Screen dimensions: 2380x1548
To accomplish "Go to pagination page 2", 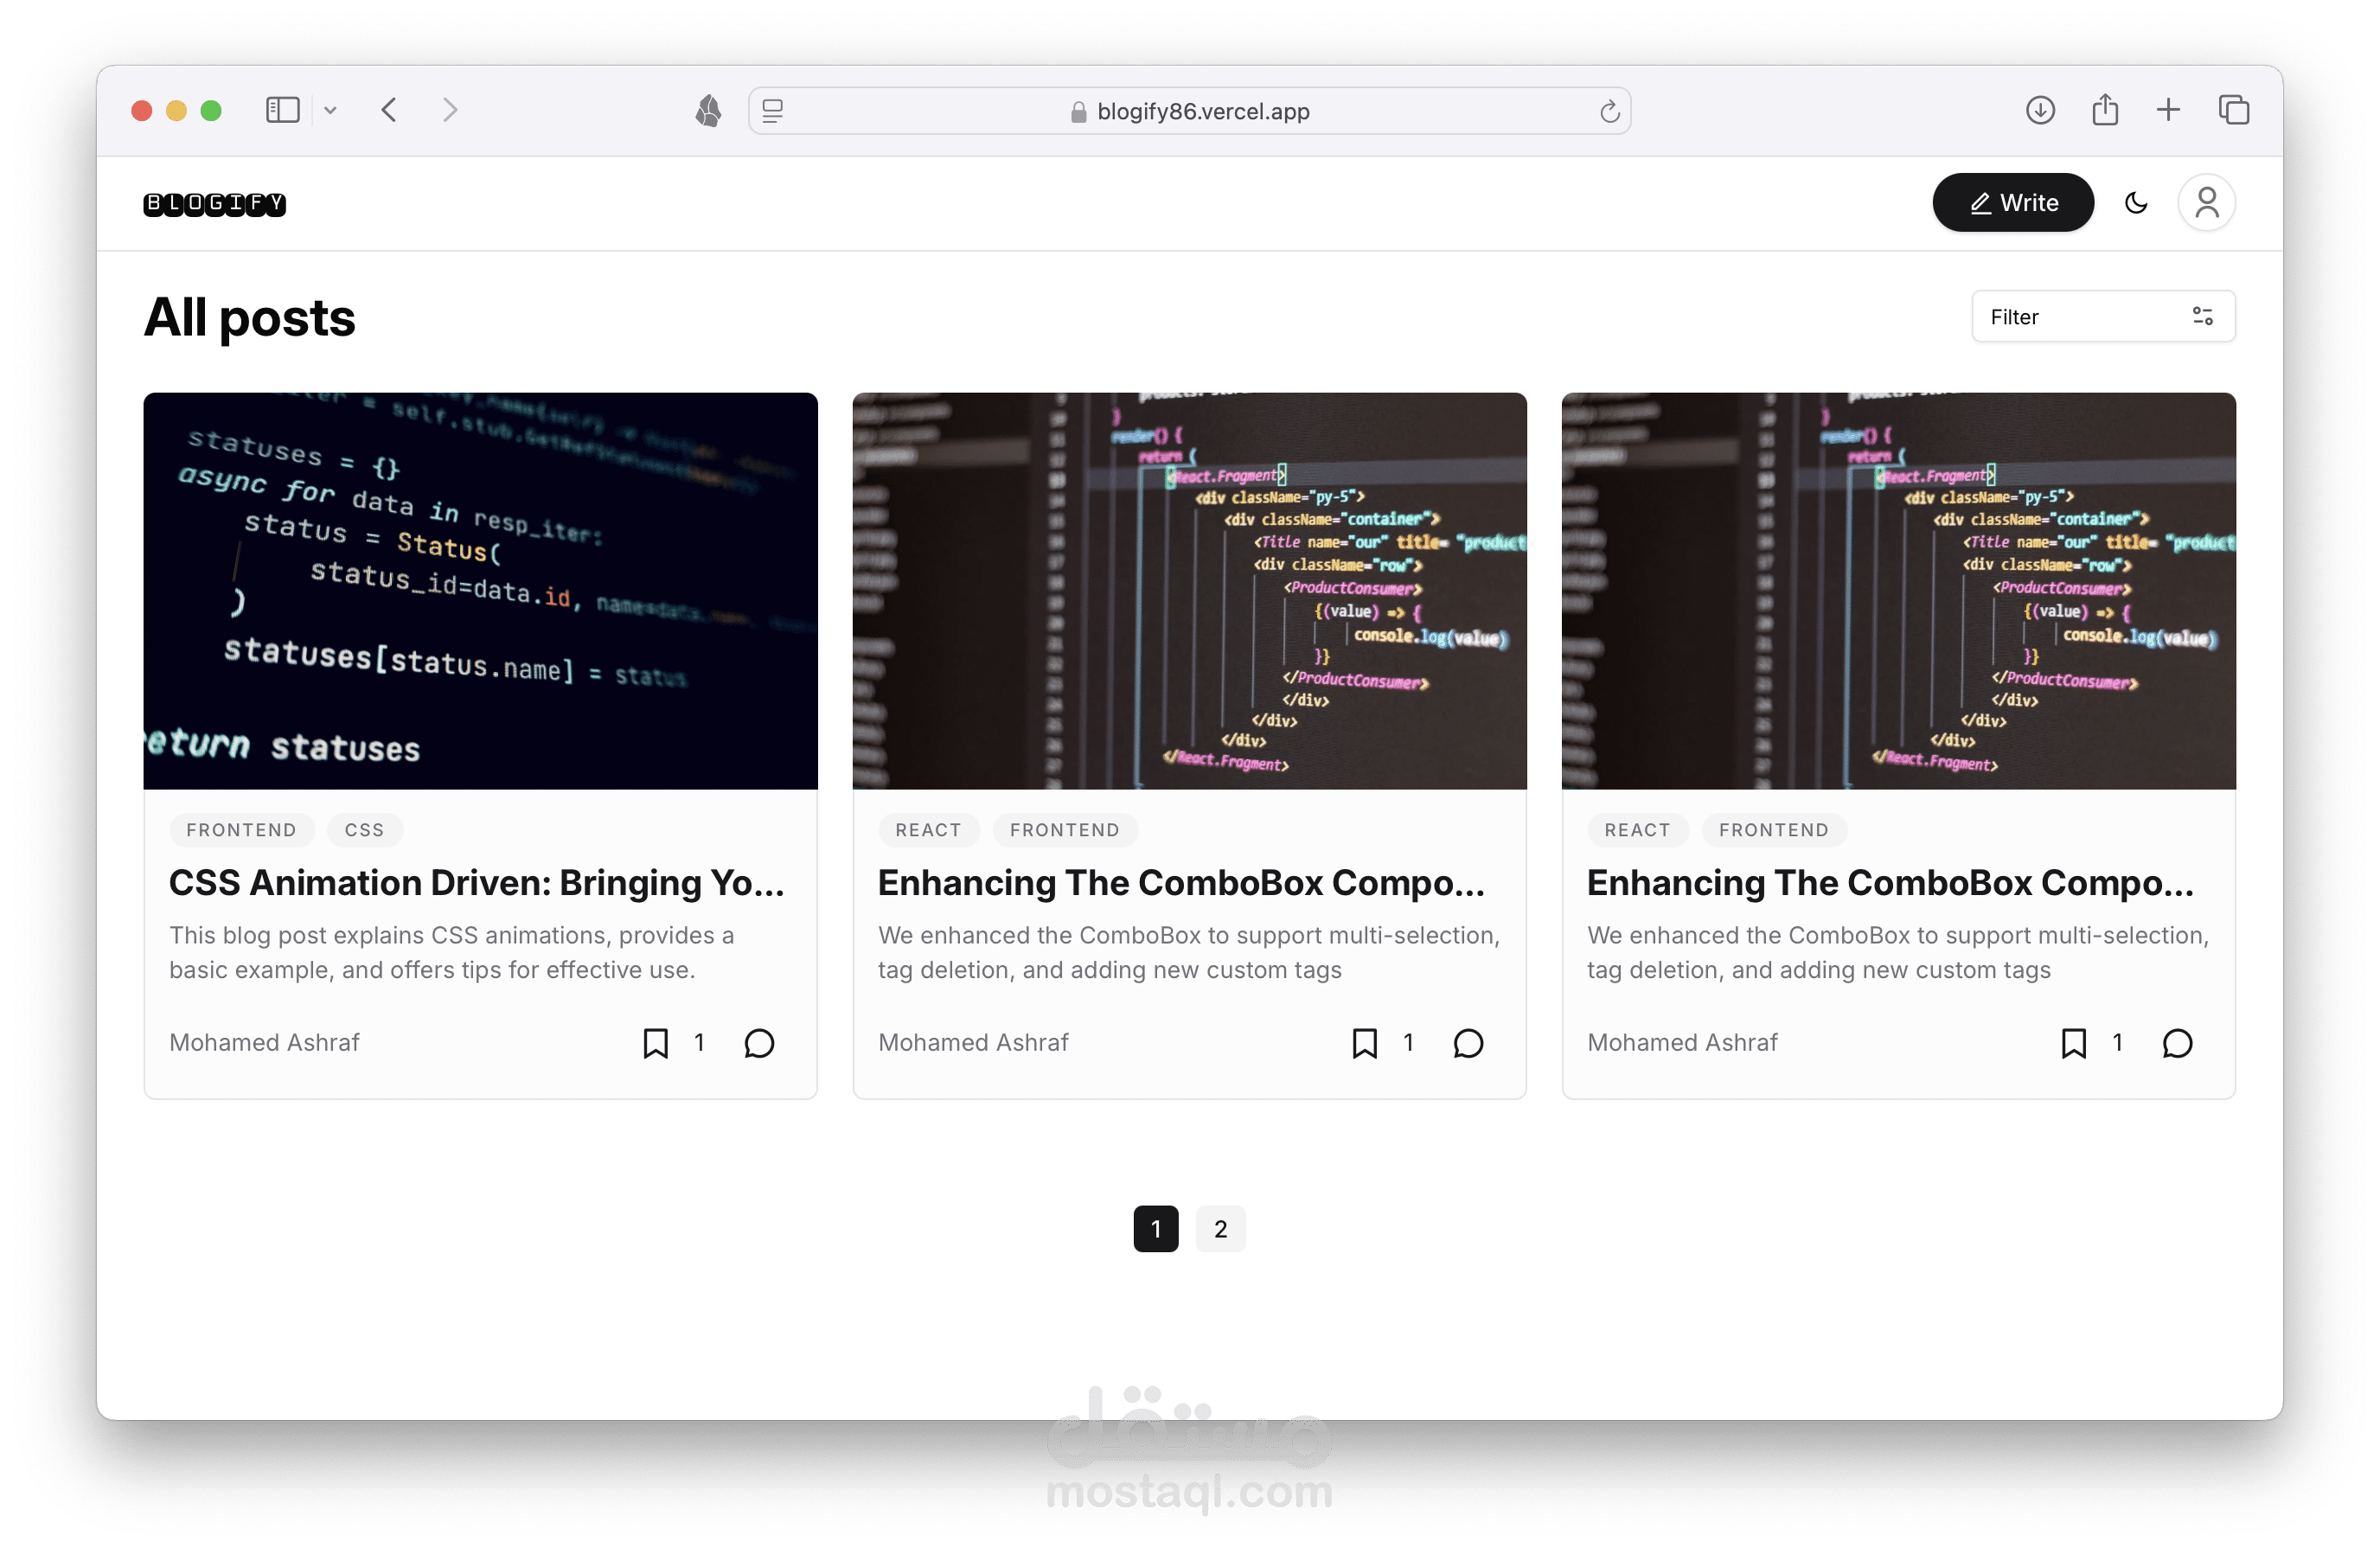I will click(1220, 1229).
